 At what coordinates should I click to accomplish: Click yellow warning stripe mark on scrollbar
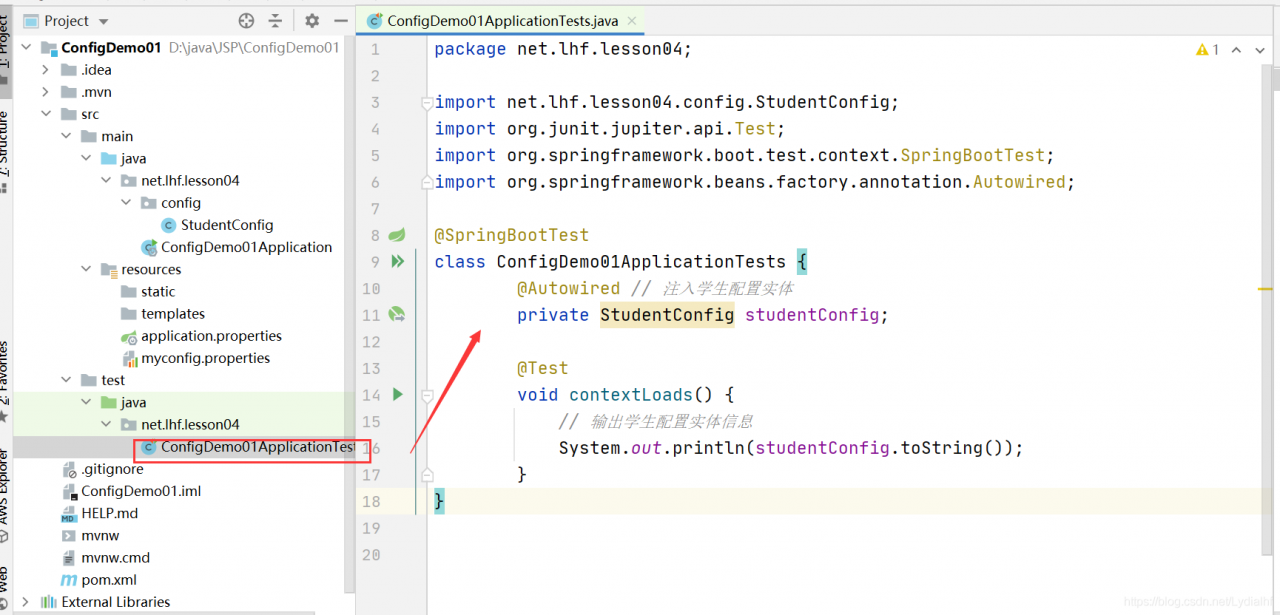pos(1264,289)
